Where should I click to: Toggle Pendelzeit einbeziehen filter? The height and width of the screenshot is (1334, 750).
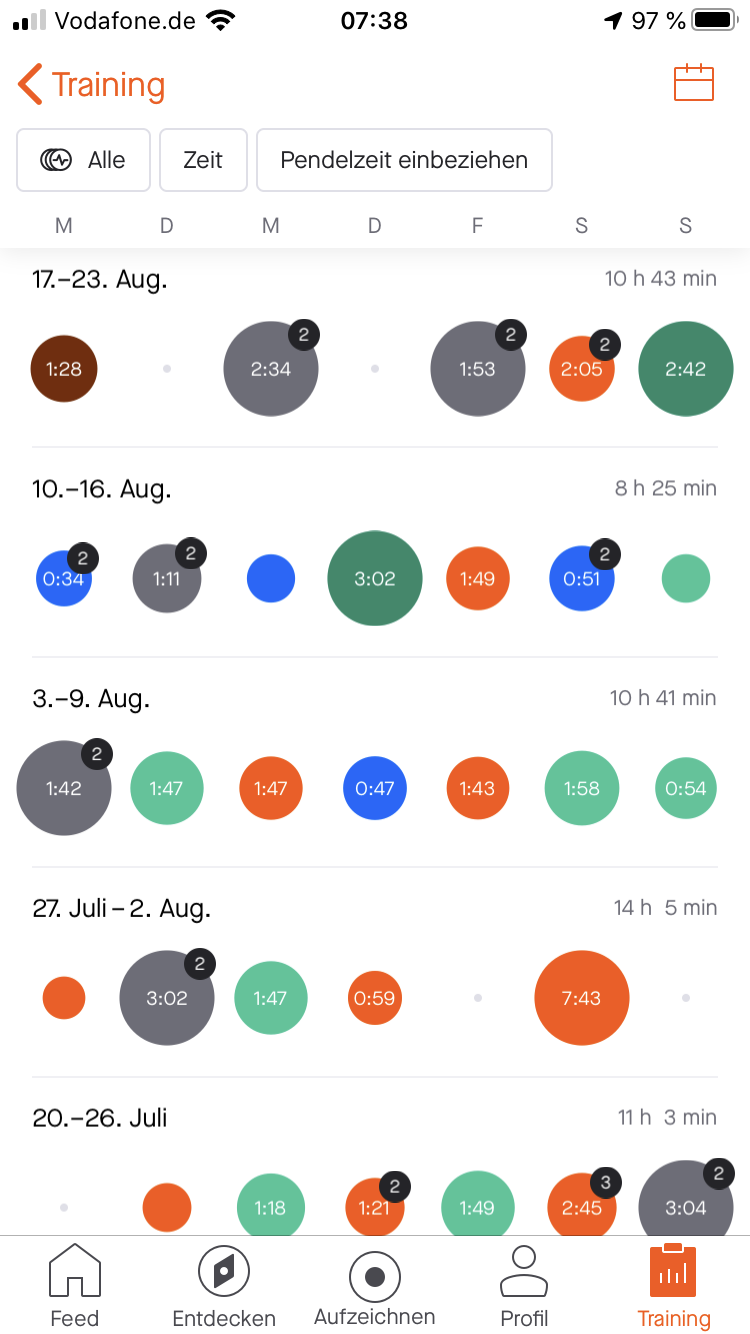(x=404, y=160)
